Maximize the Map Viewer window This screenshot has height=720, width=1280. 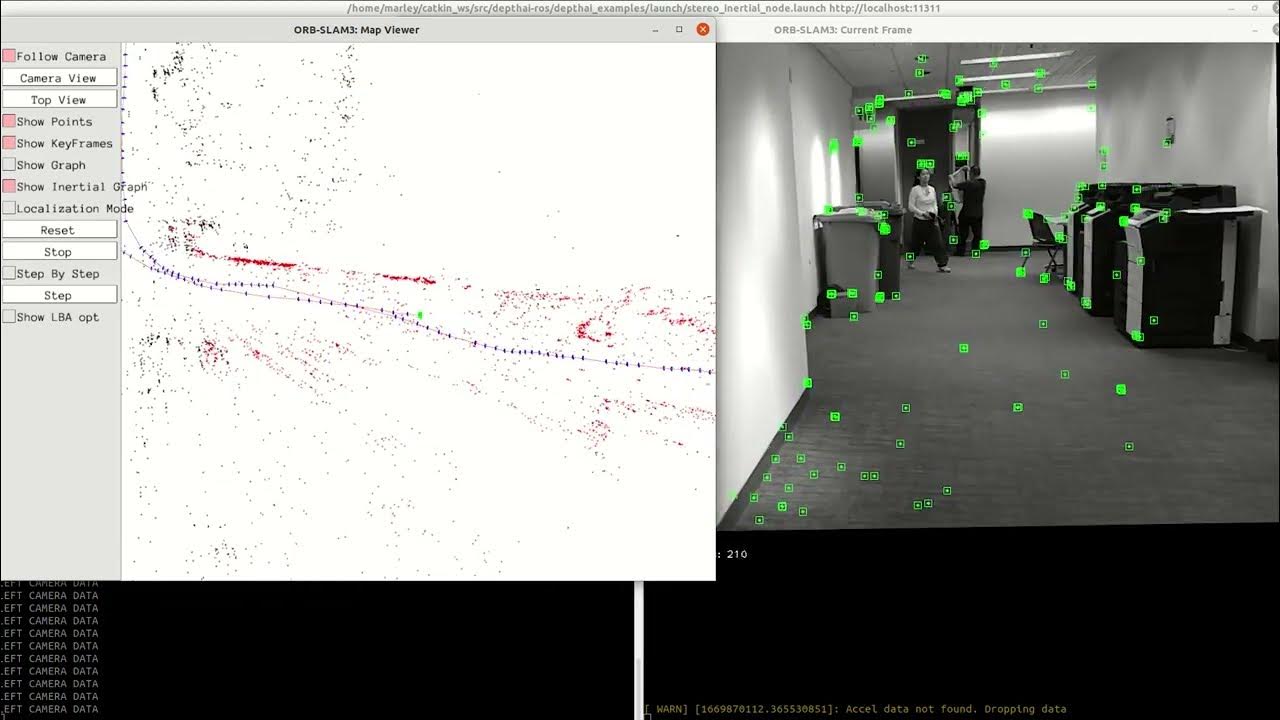click(679, 30)
